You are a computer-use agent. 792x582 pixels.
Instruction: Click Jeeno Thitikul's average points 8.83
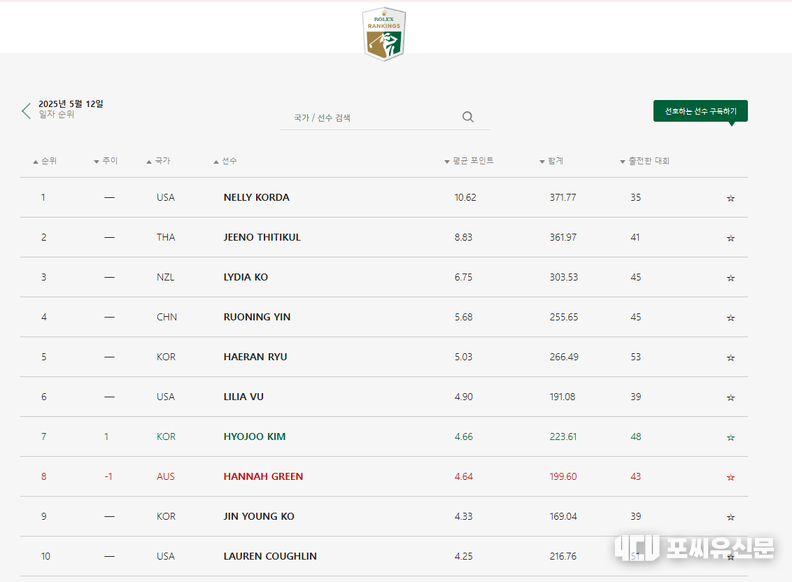pyautogui.click(x=463, y=237)
